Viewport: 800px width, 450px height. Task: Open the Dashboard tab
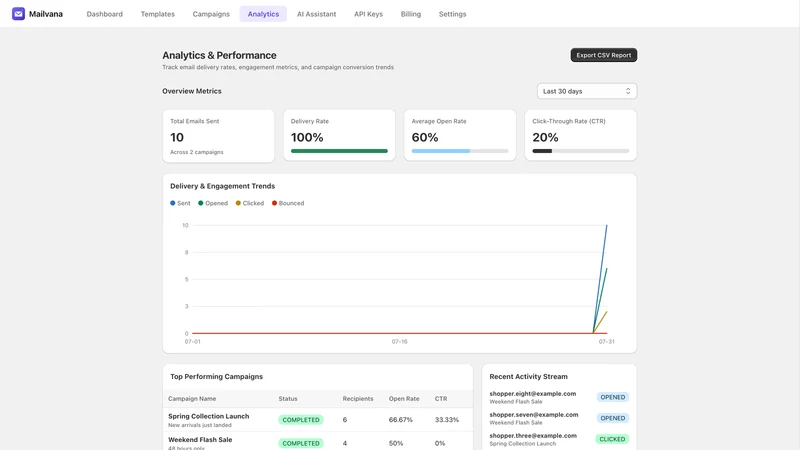point(105,14)
